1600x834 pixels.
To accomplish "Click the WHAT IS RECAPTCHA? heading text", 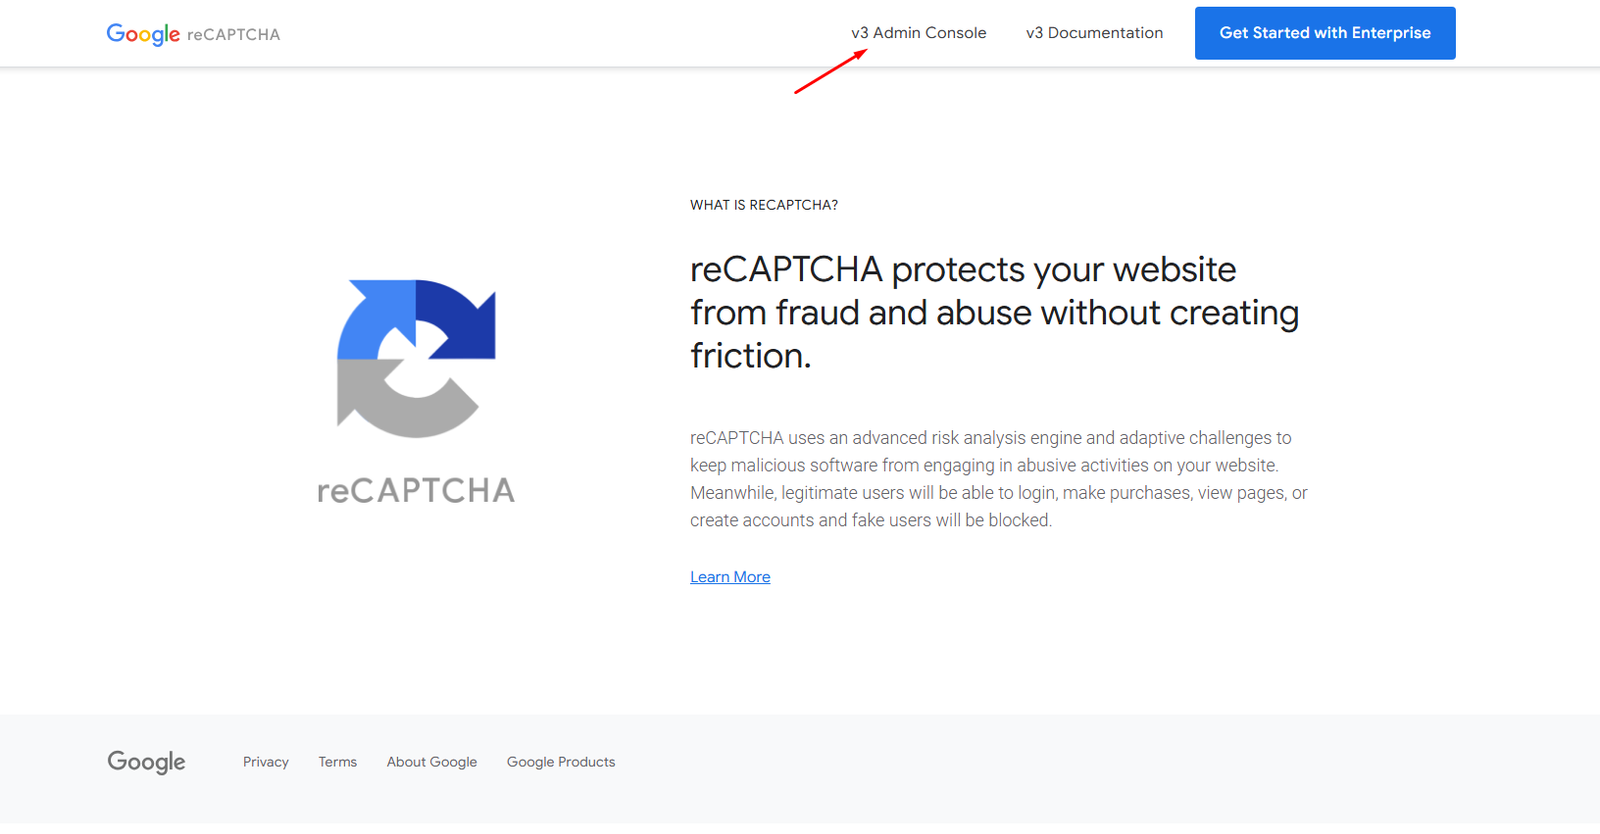I will coord(764,205).
